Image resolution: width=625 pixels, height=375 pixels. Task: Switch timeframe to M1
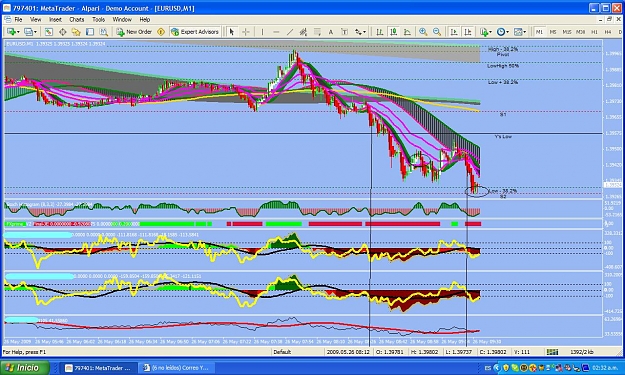pyautogui.click(x=539, y=32)
